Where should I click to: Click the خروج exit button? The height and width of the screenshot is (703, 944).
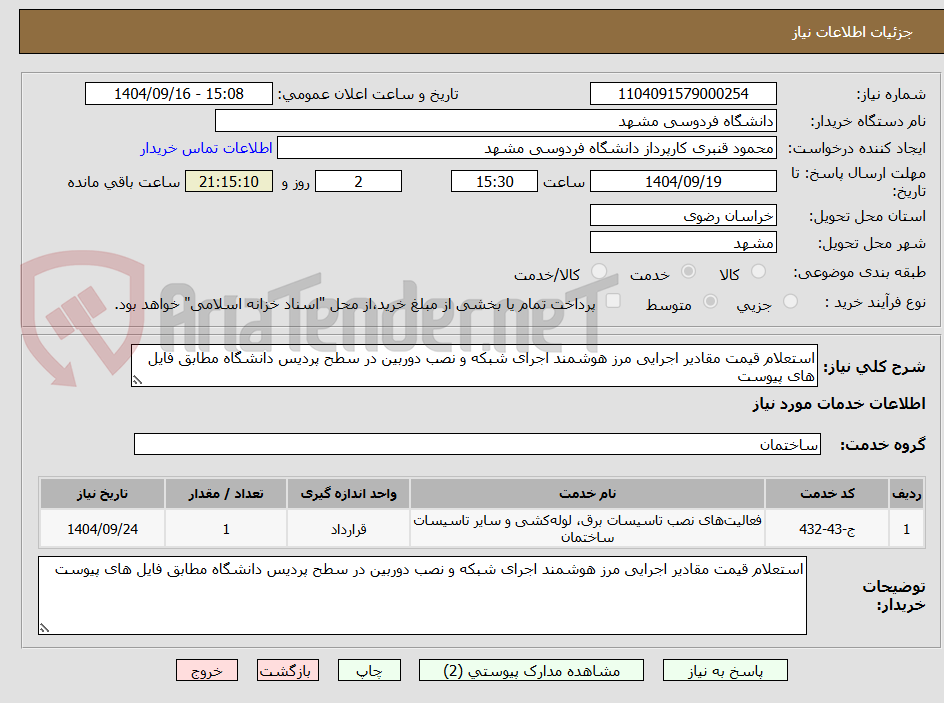pos(207,670)
